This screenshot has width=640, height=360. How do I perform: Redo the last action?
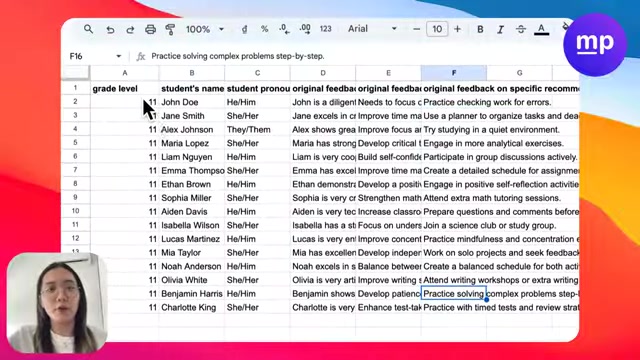pyautogui.click(x=130, y=29)
